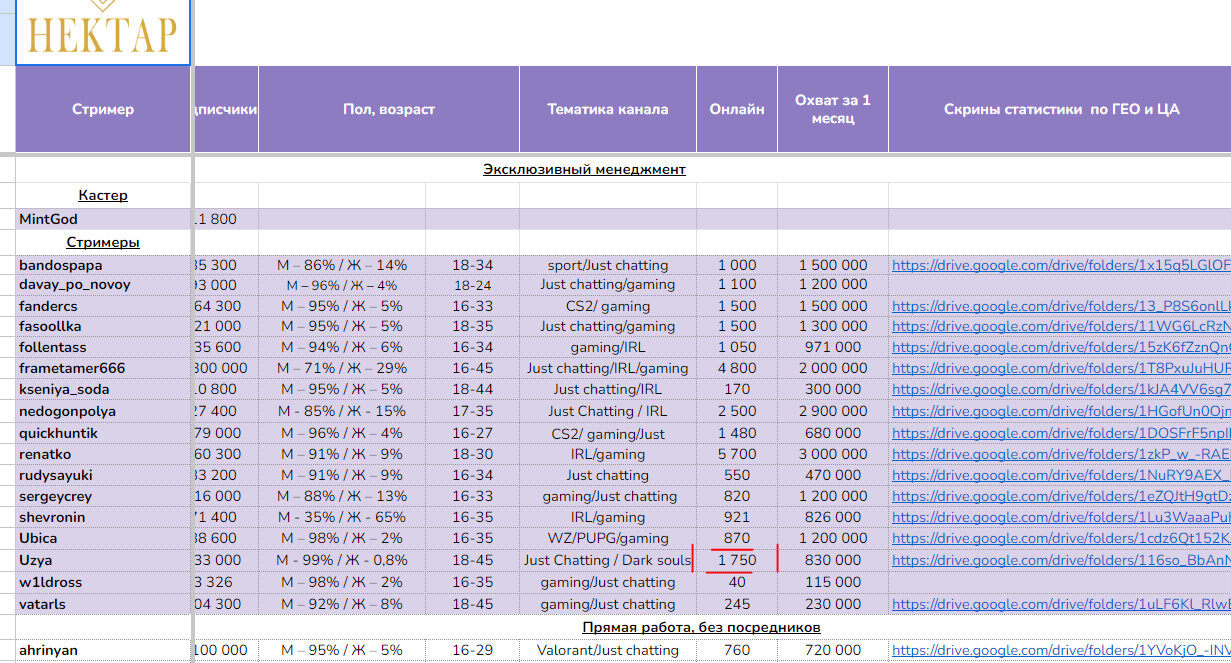Select the Онлайн column header
The width and height of the screenshot is (1231, 663).
[x=737, y=109]
